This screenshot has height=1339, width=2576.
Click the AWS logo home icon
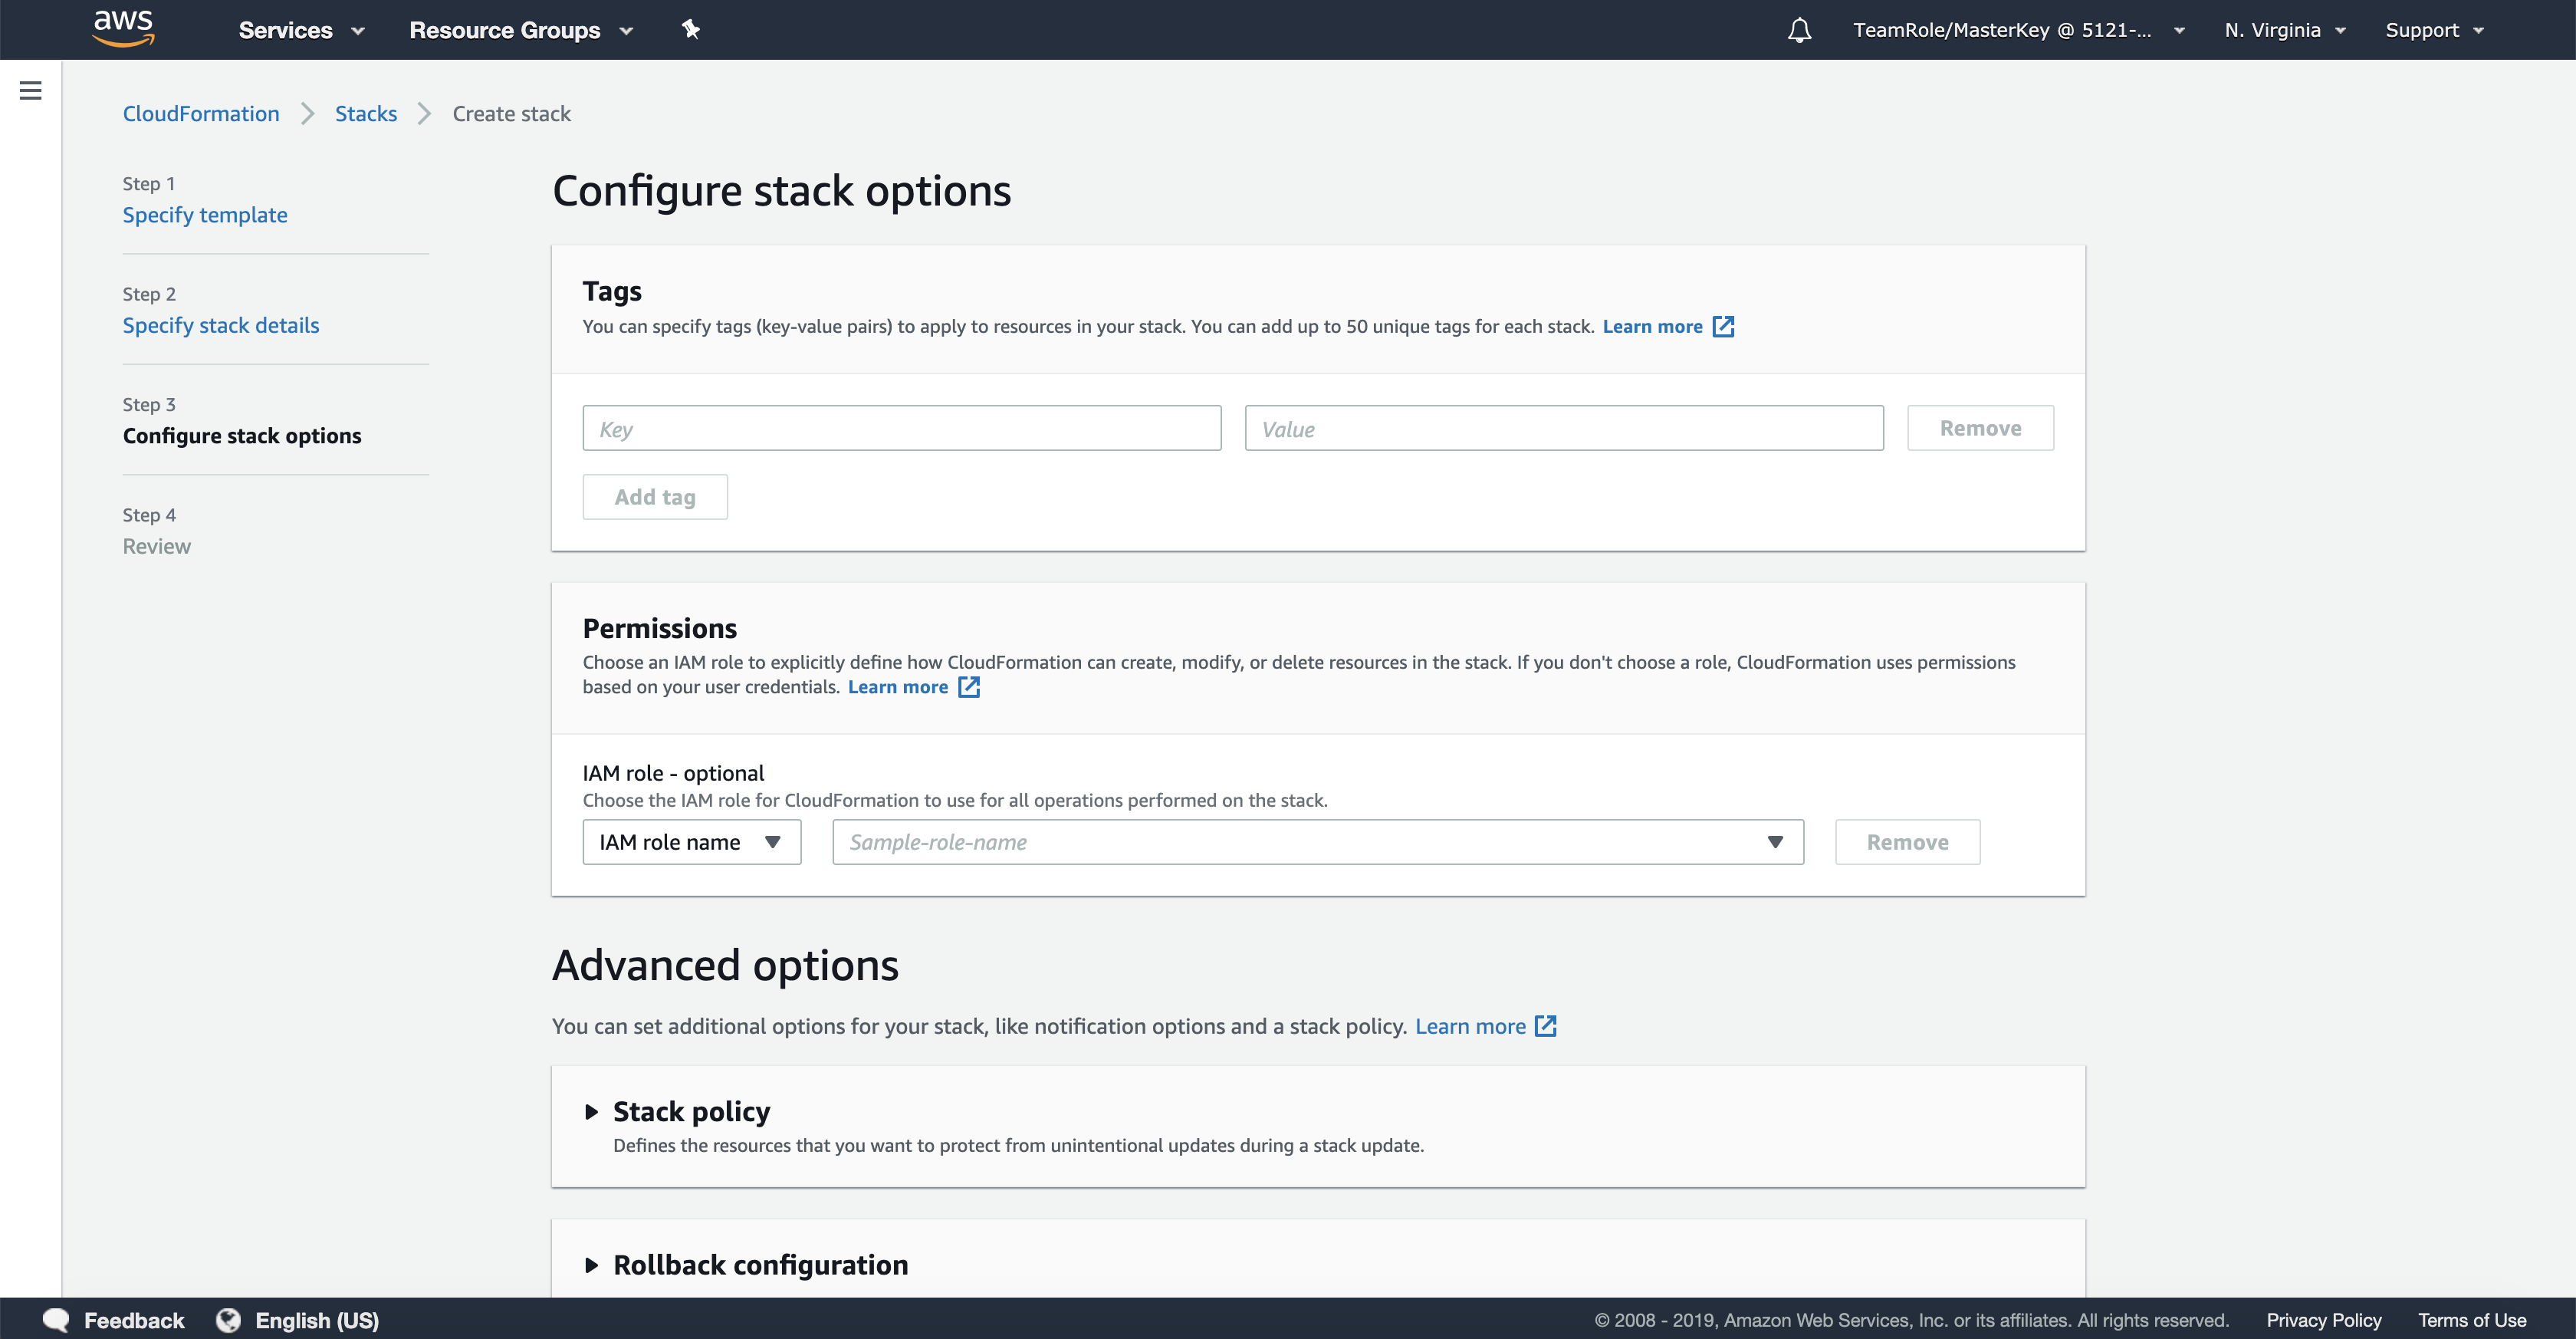pyautogui.click(x=123, y=28)
